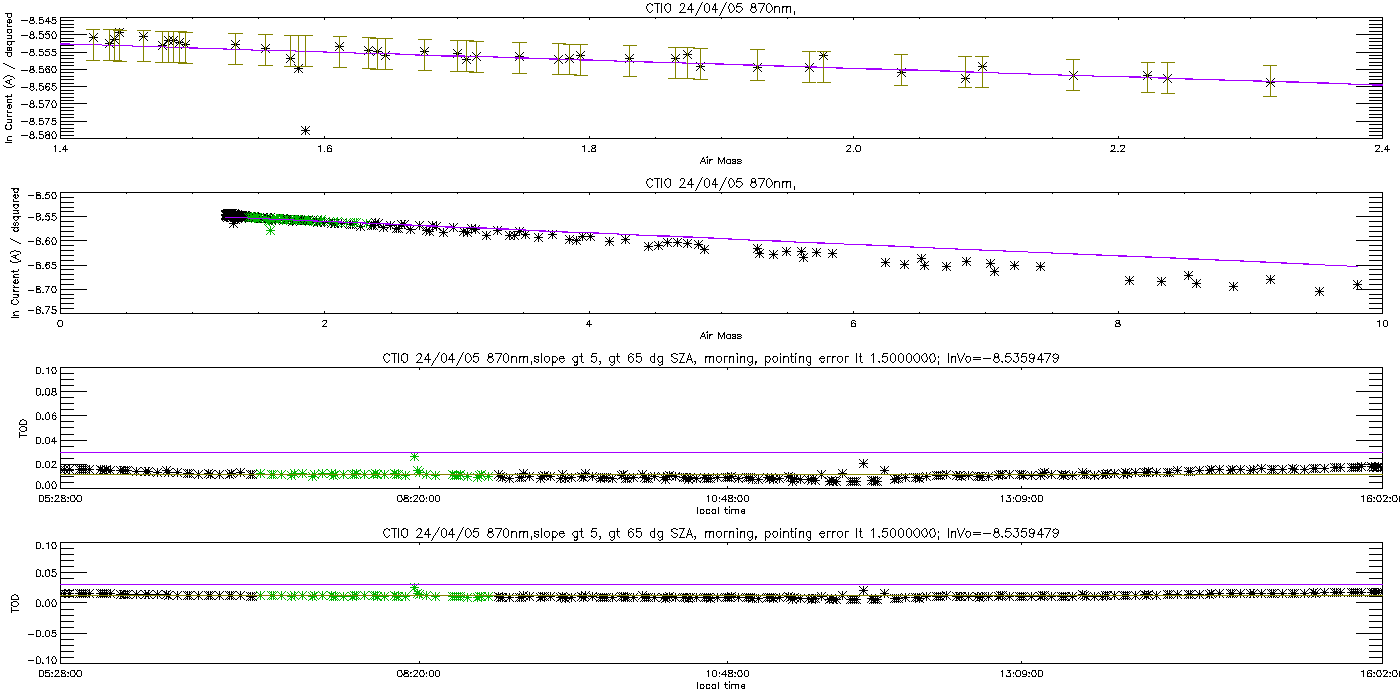1400x700 pixels.
Task: Select the rightmost data point in the top plot
Action: [x=1270, y=82]
